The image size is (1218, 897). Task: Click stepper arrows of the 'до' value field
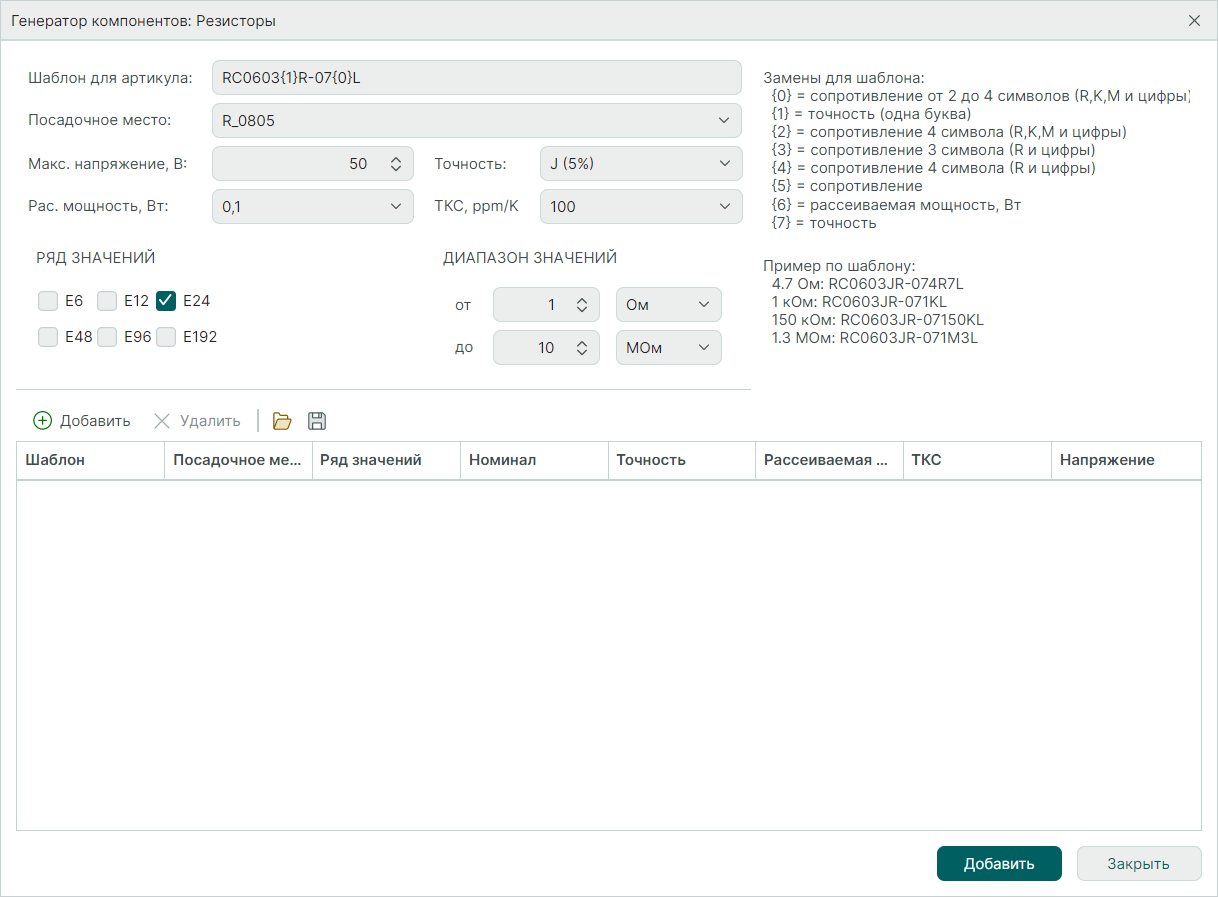point(581,348)
